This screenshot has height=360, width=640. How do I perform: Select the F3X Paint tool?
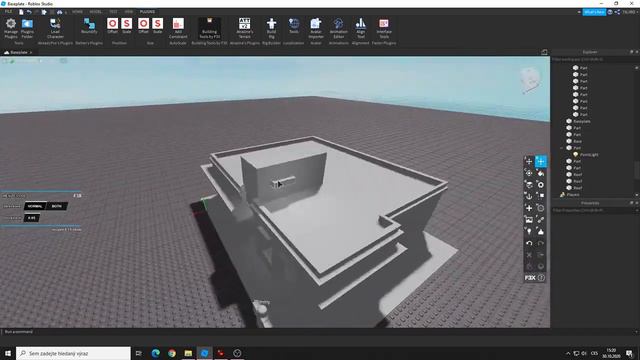pyautogui.click(x=541, y=173)
